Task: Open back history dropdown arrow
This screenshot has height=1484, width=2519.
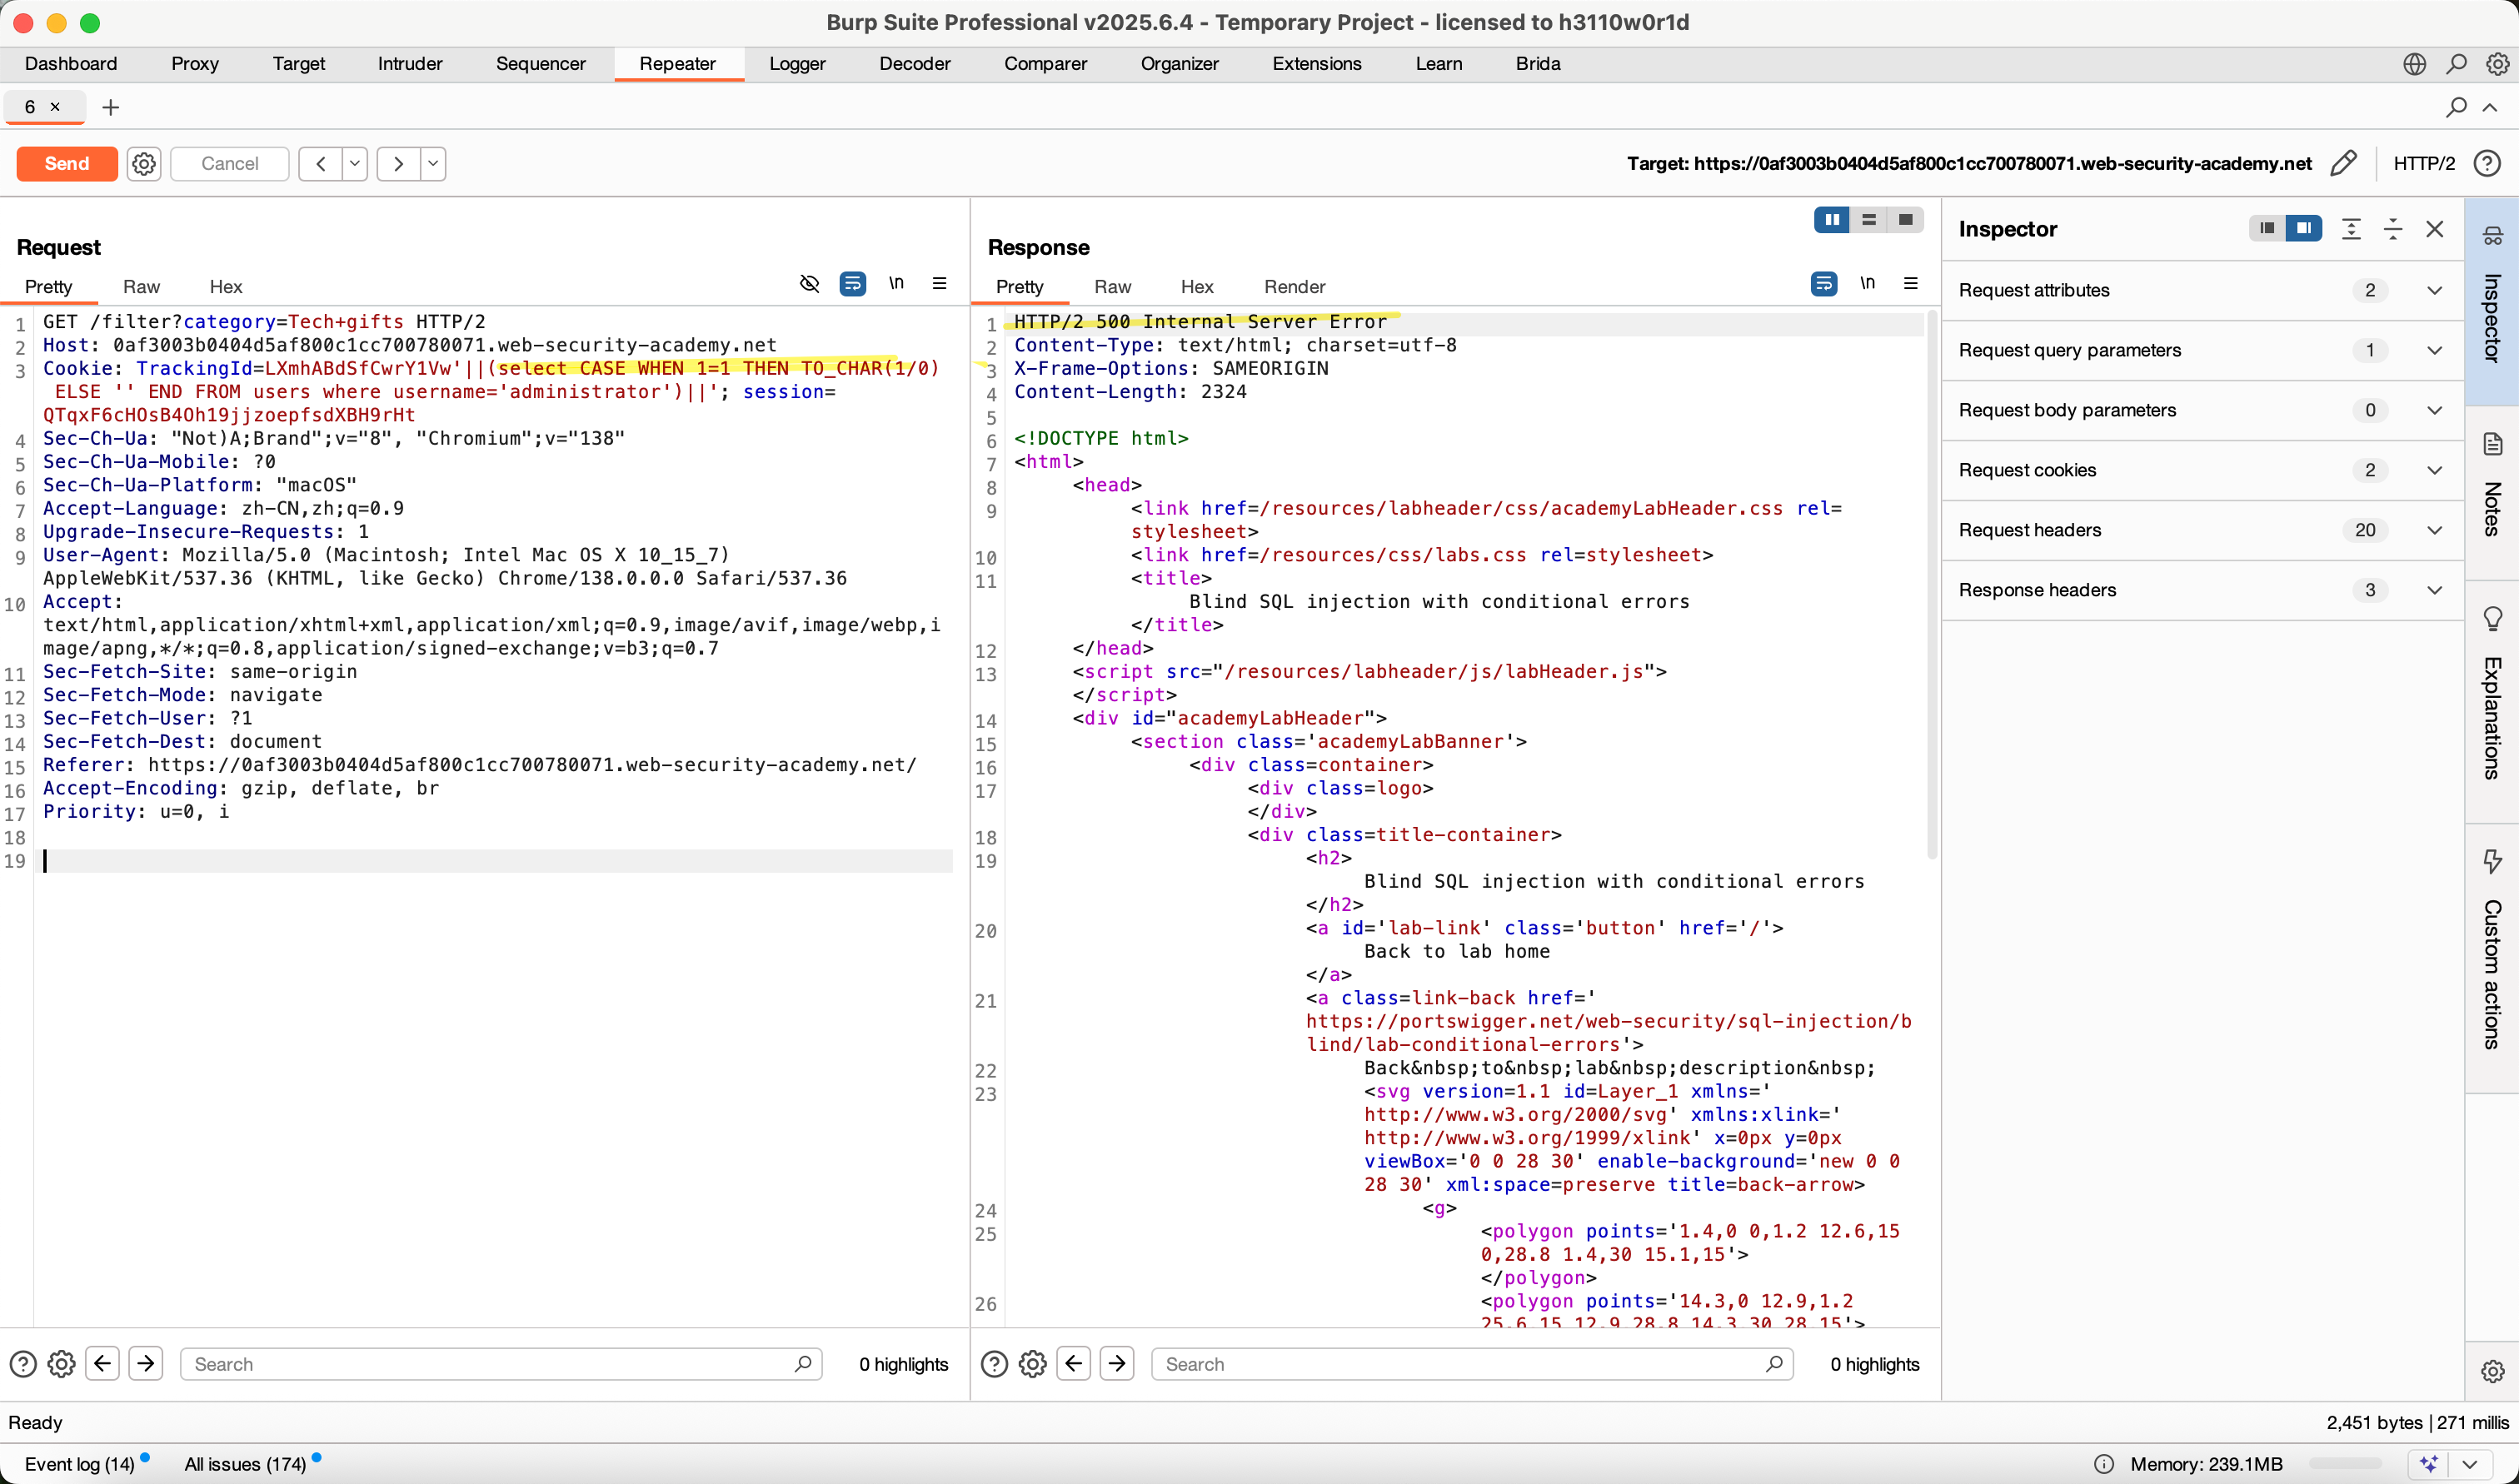Action: (355, 163)
